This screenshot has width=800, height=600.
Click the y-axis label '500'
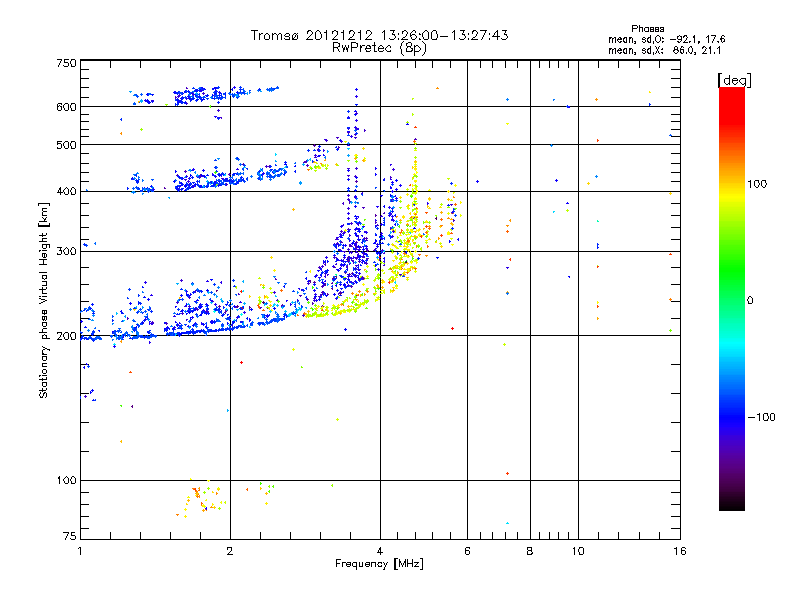pyautogui.click(x=66, y=145)
